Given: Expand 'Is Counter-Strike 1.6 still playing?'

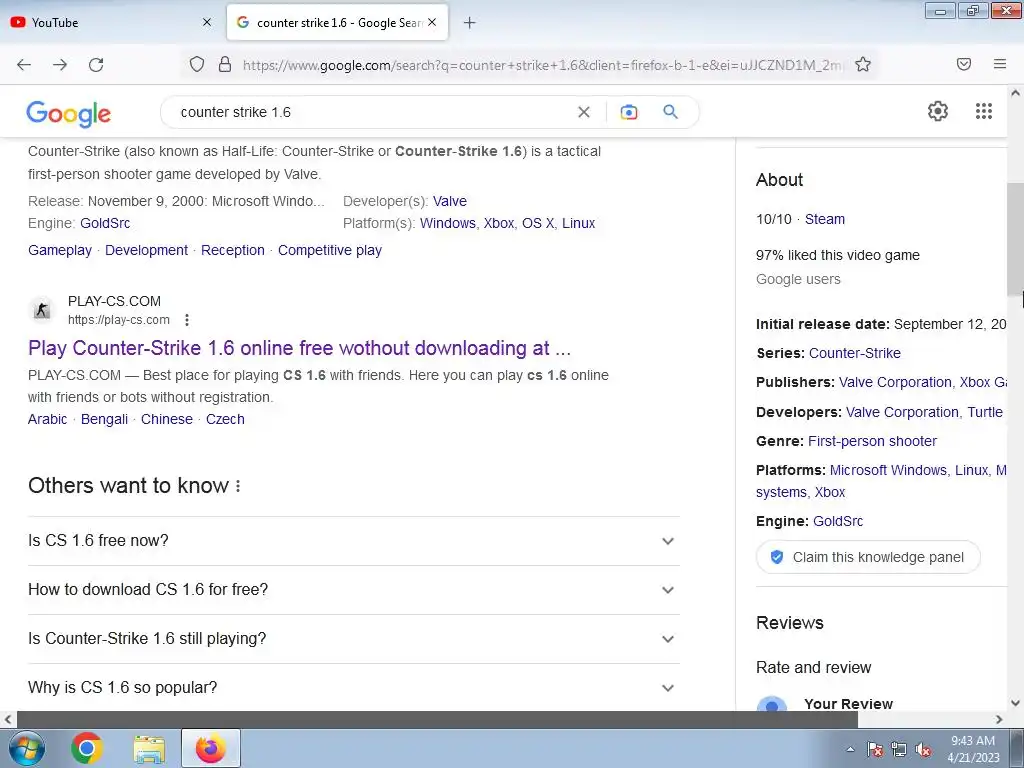Looking at the screenshot, I should coord(354,639).
